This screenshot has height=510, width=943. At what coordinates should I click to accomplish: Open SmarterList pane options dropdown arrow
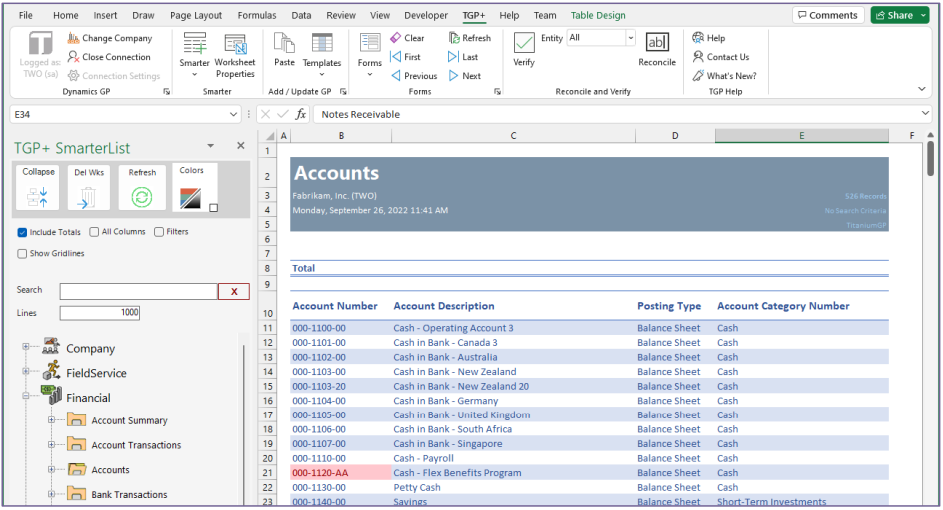coord(210,146)
